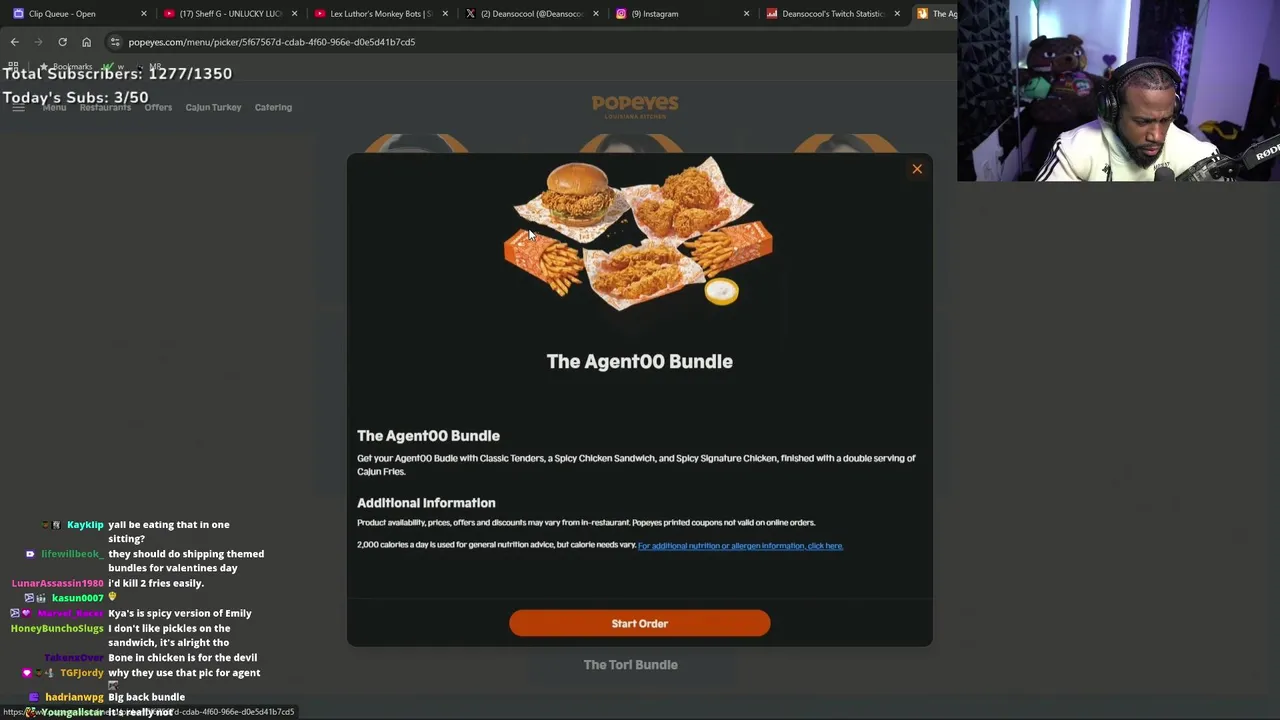Click the Start Order button
The width and height of the screenshot is (1280, 720).
pyautogui.click(x=640, y=623)
